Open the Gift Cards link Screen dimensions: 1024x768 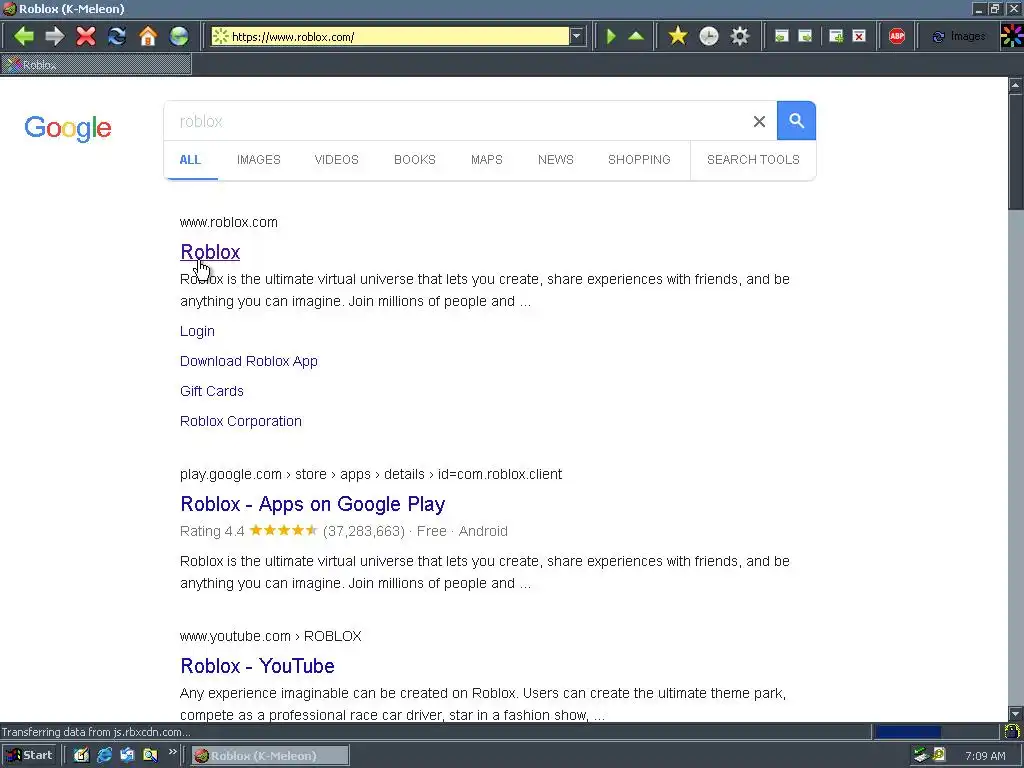[212, 391]
